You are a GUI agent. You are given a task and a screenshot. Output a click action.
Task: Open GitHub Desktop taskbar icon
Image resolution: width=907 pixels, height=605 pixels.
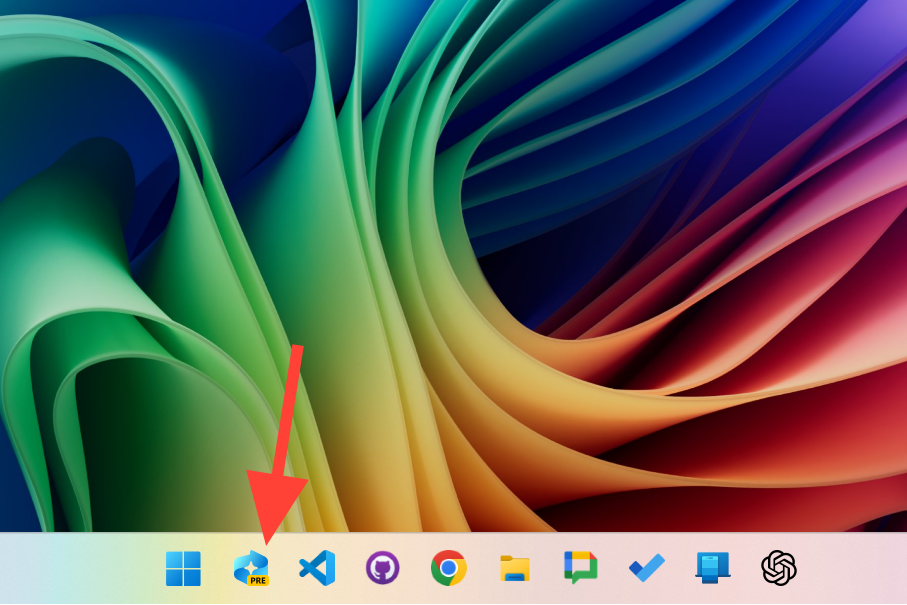(x=382, y=568)
